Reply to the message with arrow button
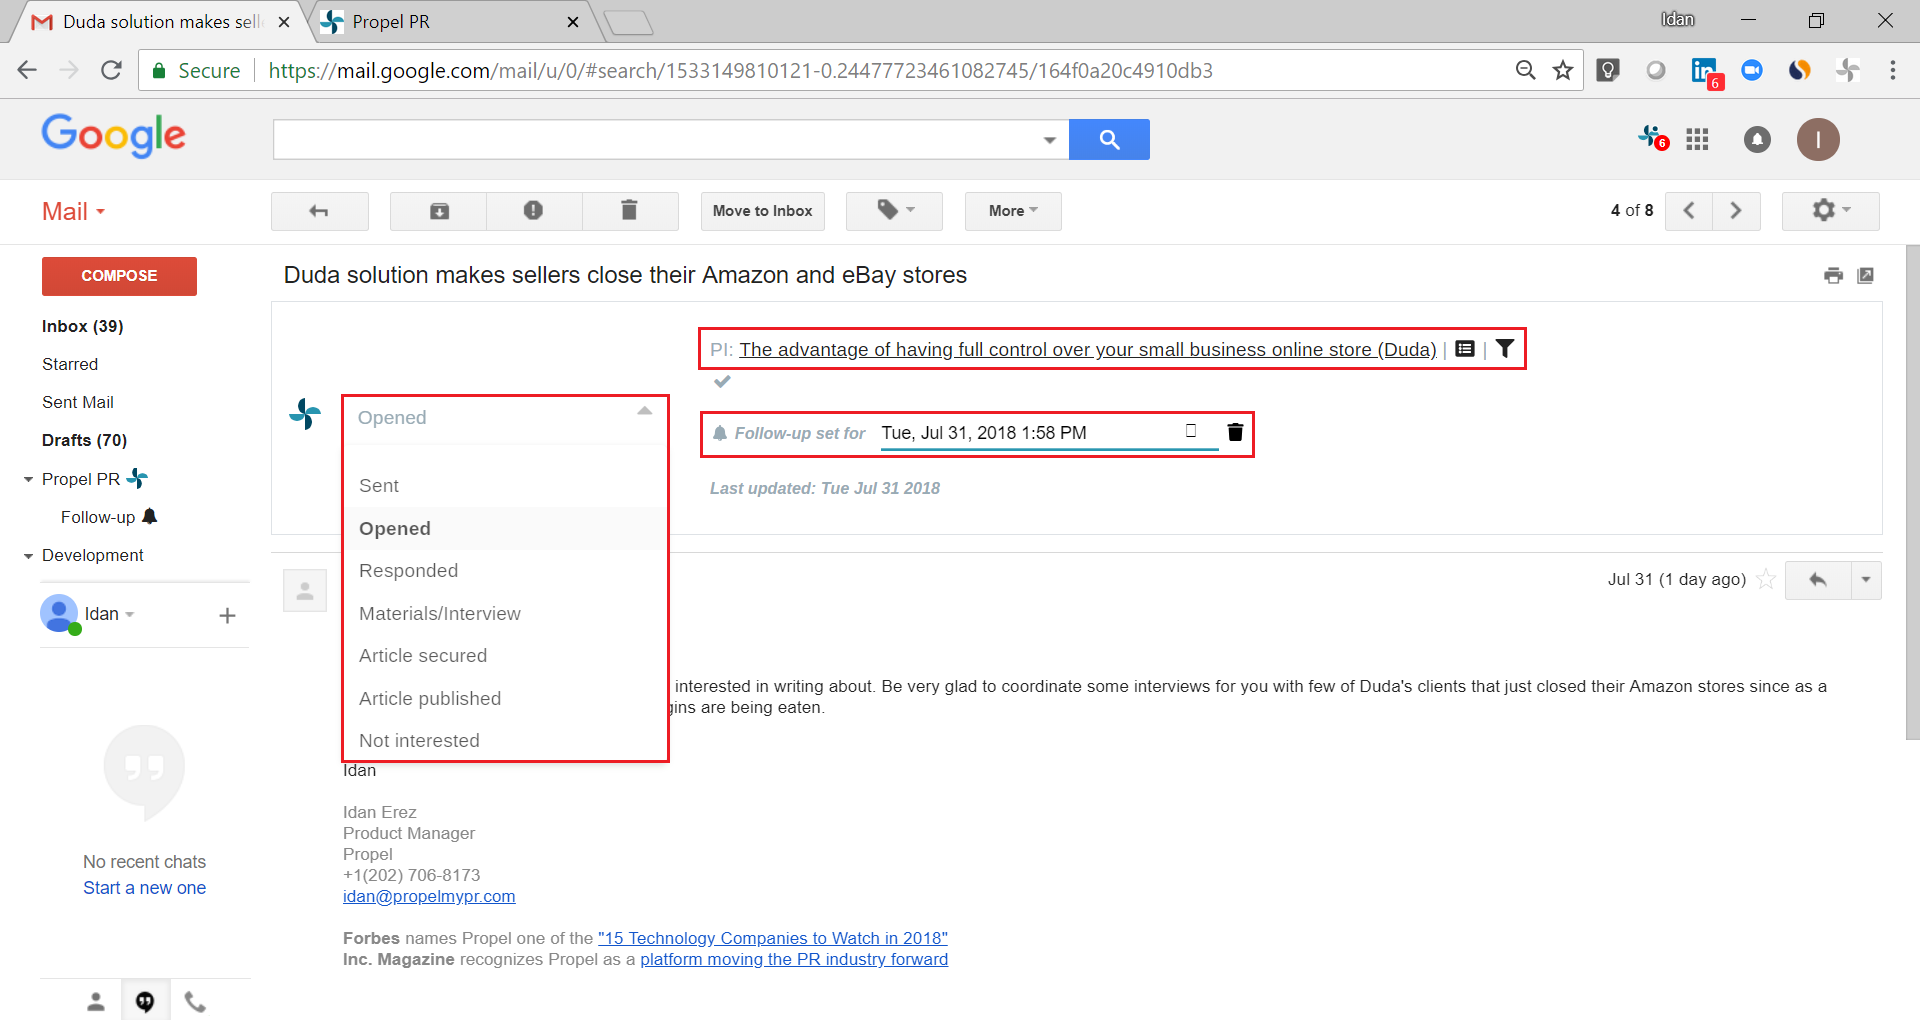The image size is (1920, 1020). pos(1818,580)
